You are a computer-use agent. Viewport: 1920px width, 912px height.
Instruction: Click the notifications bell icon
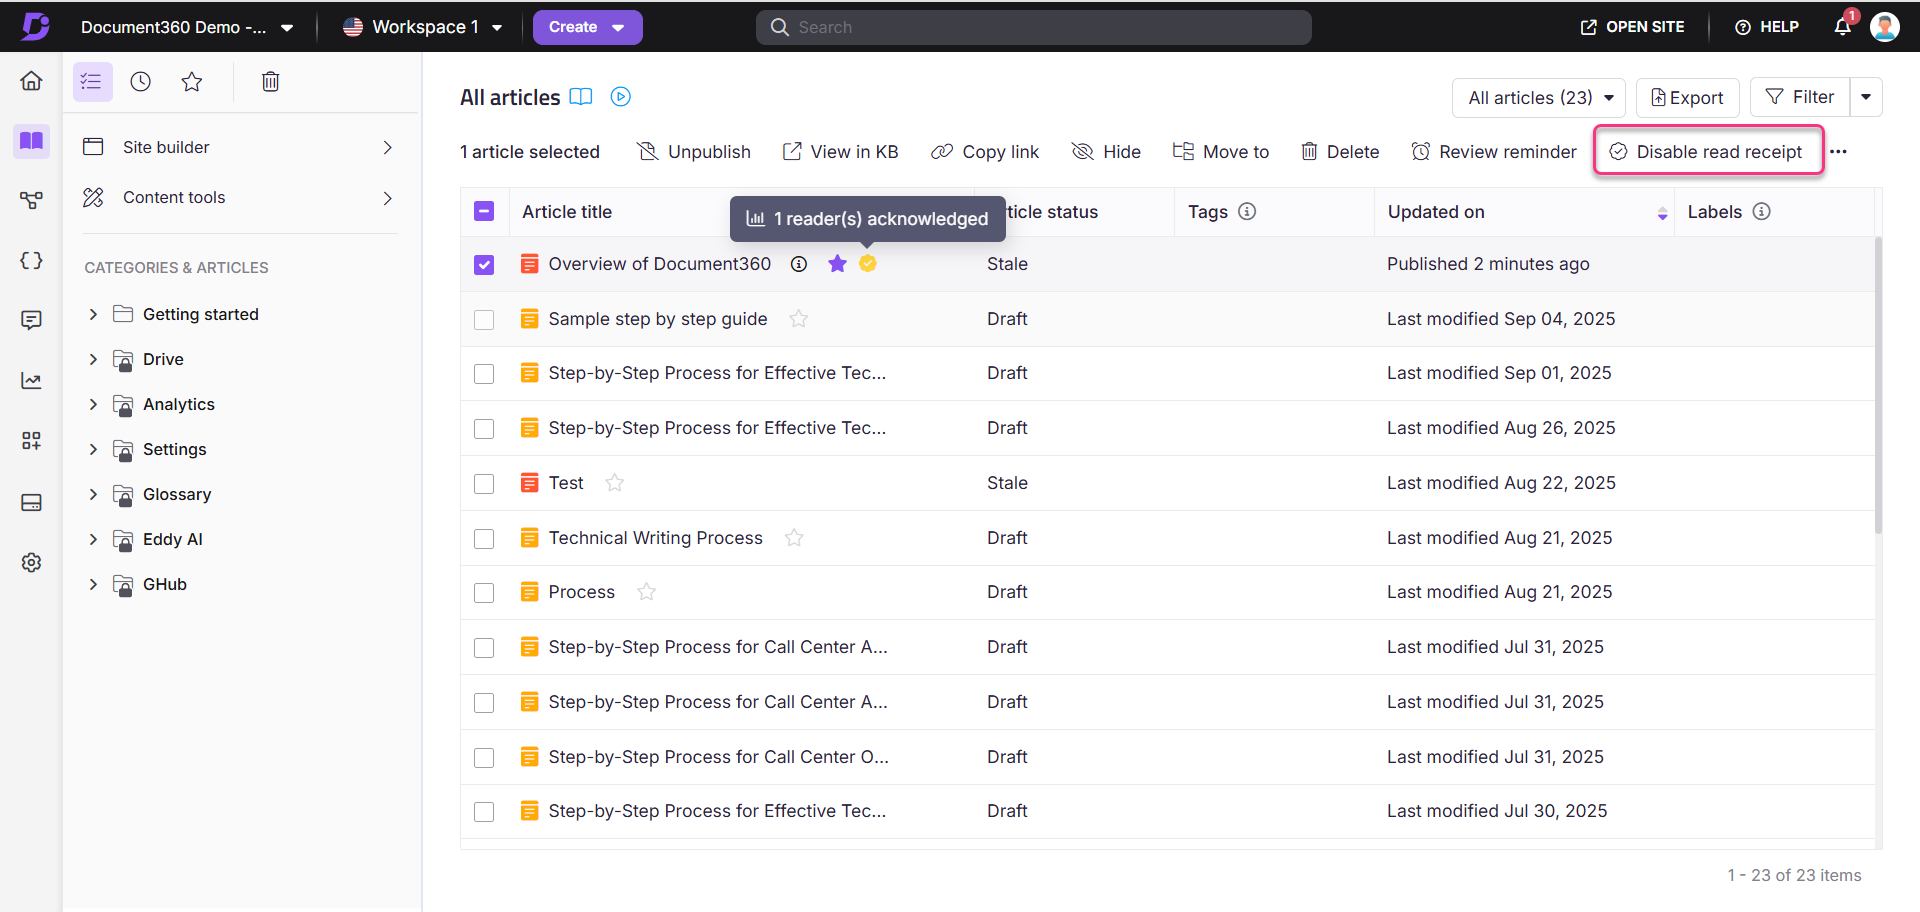pyautogui.click(x=1842, y=27)
